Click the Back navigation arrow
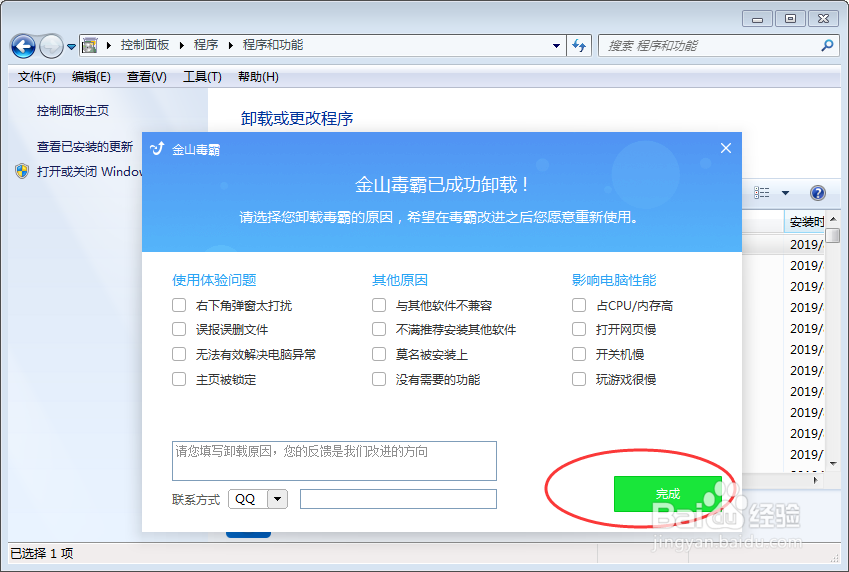The image size is (849, 572). (x=23, y=46)
